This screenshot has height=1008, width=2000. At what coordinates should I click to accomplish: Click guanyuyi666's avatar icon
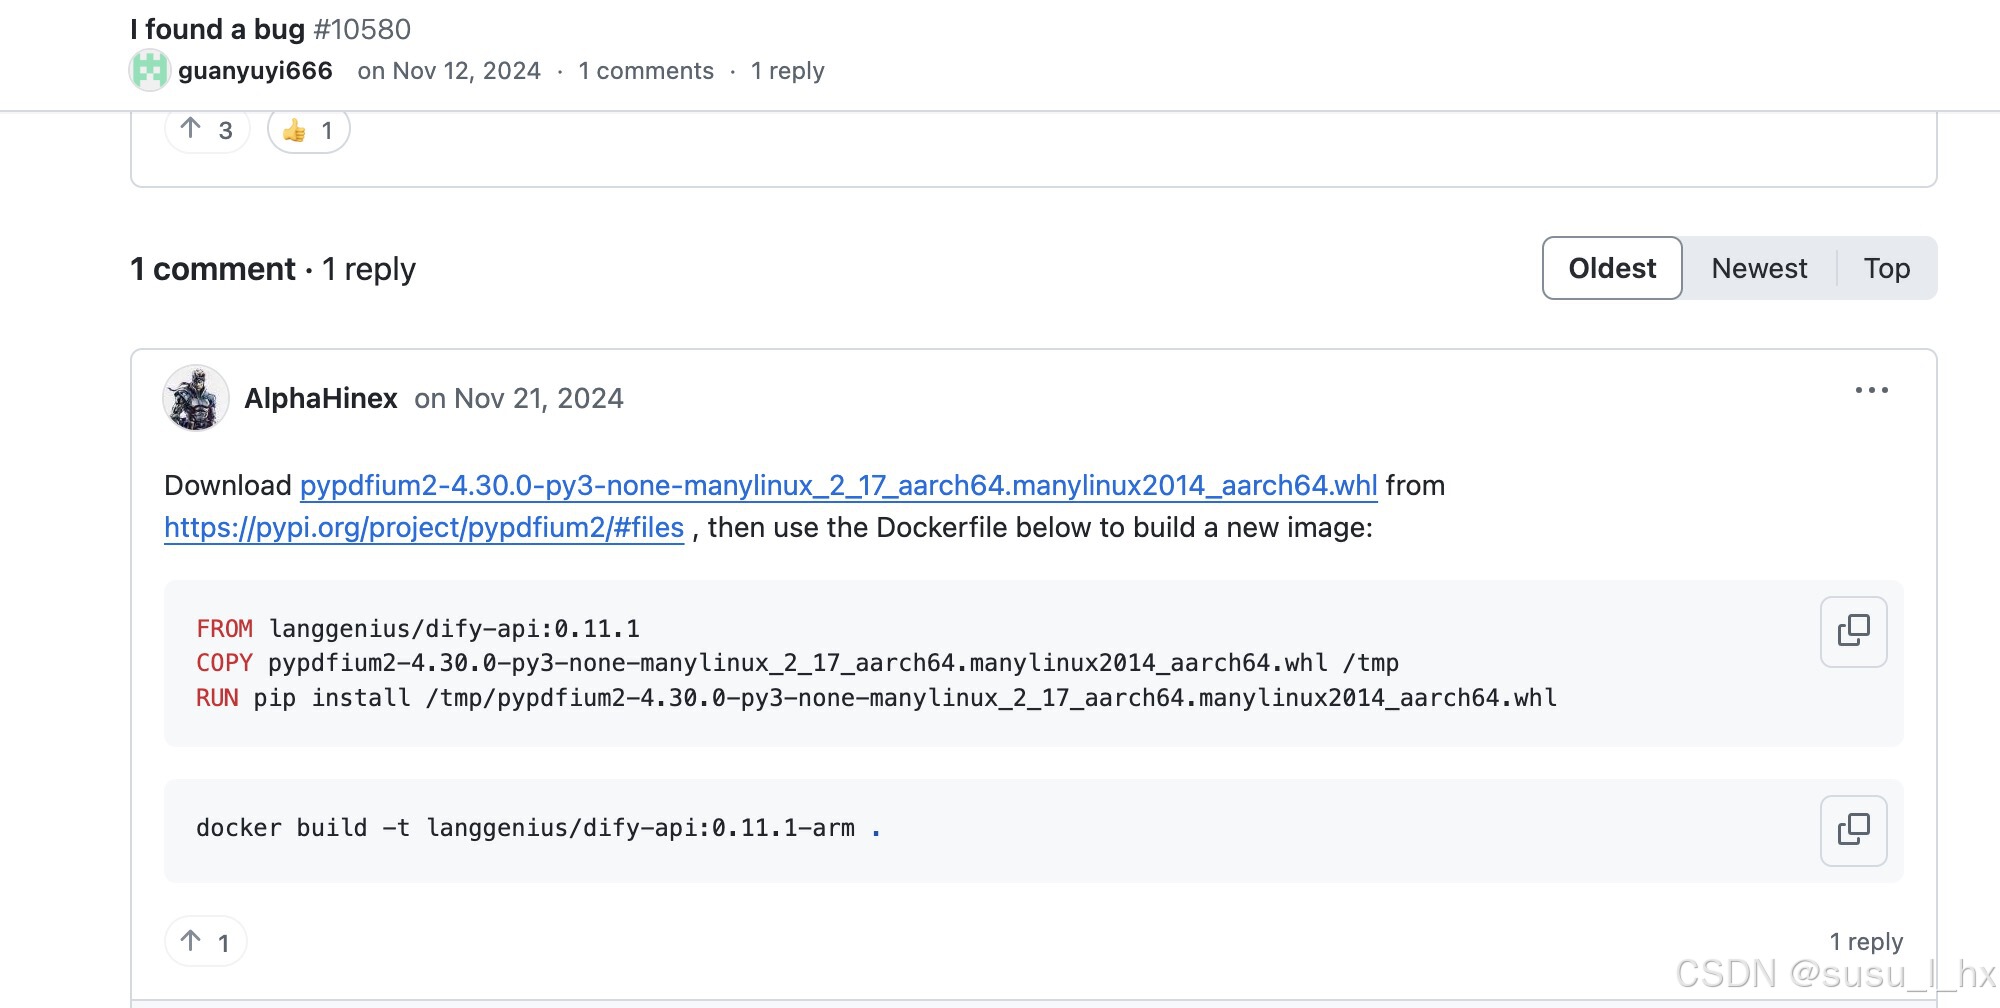[149, 71]
